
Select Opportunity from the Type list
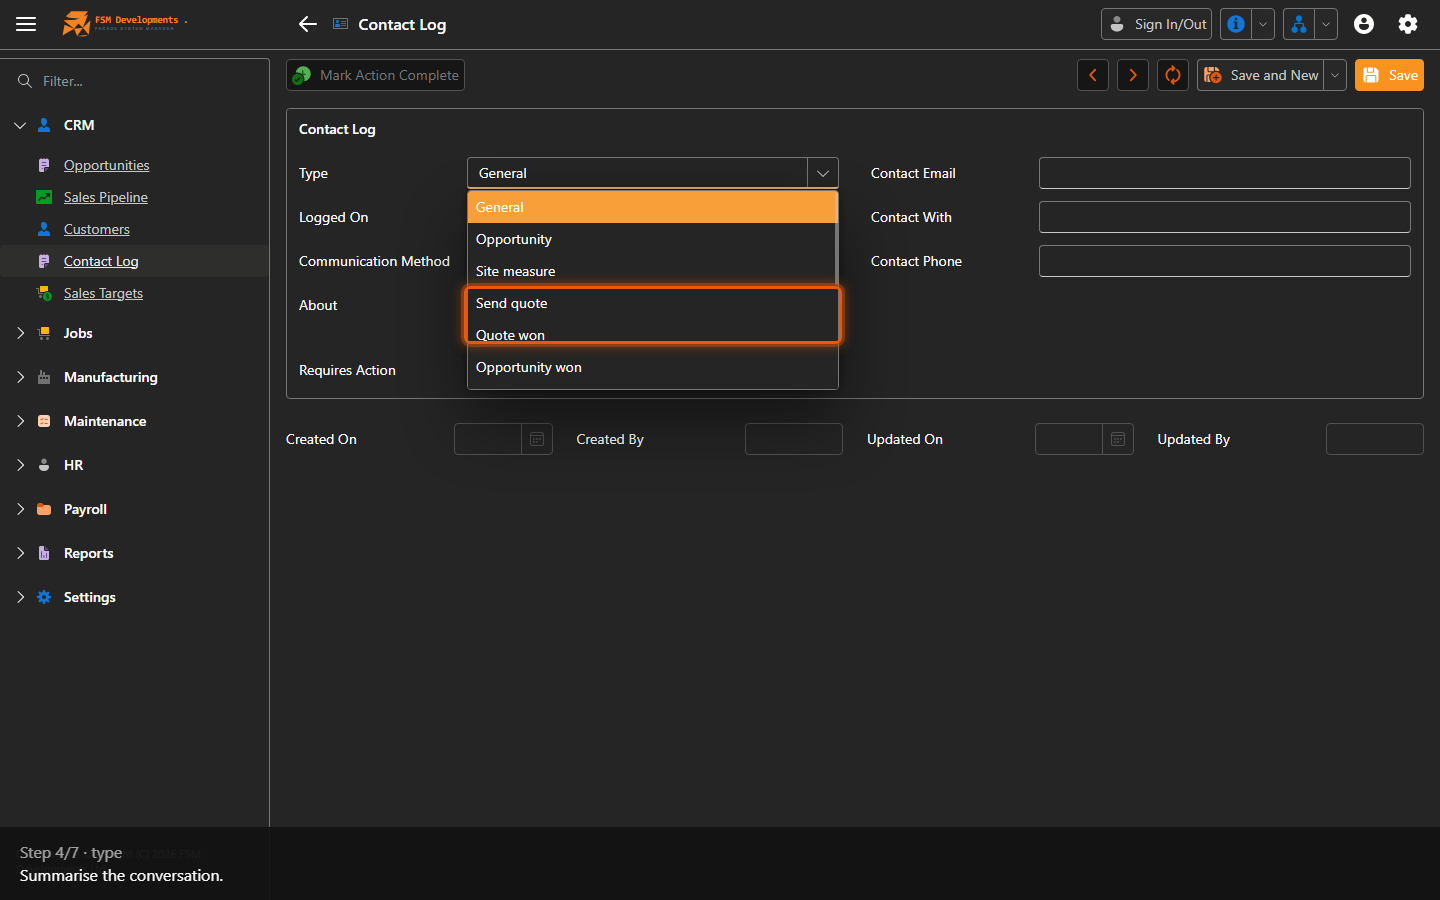(x=651, y=239)
